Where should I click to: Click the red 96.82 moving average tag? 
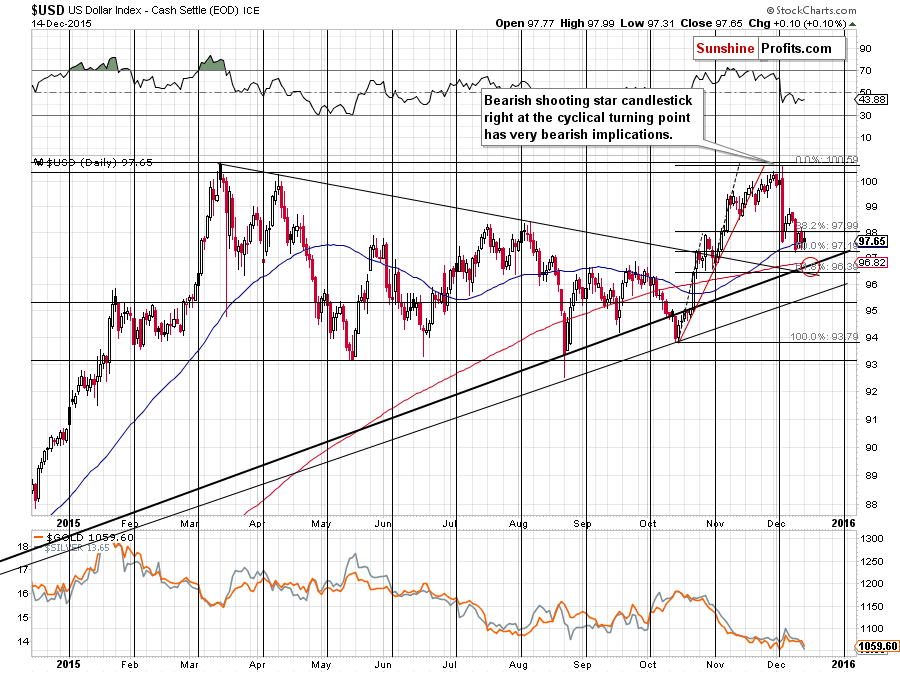[872, 262]
